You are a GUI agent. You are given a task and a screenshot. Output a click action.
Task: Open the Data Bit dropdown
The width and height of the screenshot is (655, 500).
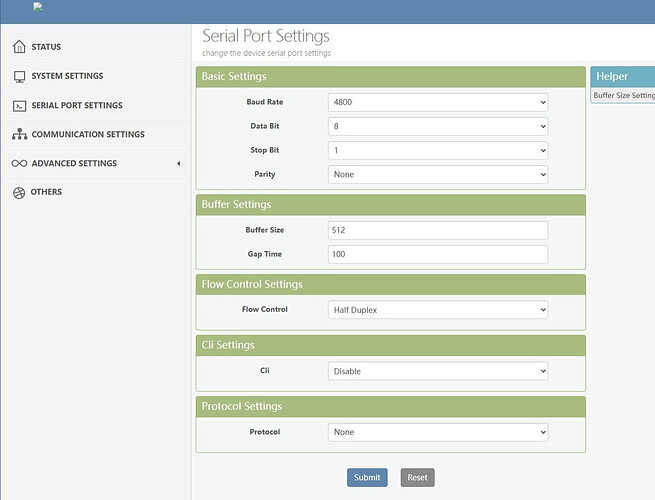[437, 126]
